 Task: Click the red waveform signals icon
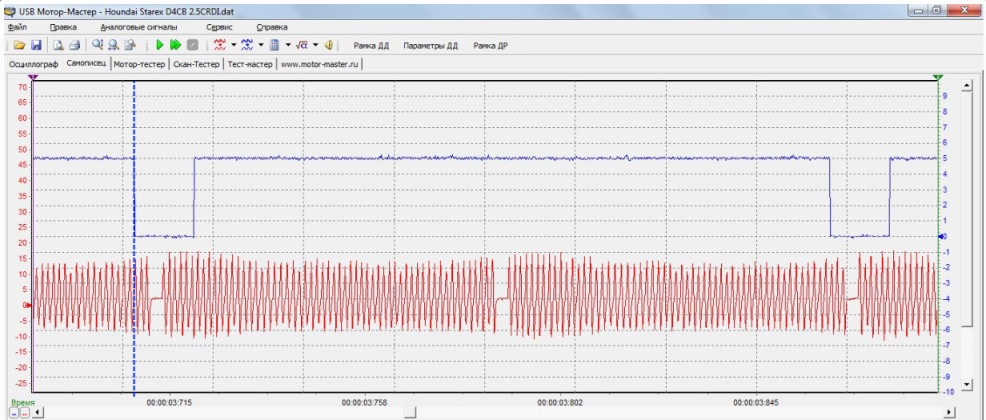click(x=219, y=45)
